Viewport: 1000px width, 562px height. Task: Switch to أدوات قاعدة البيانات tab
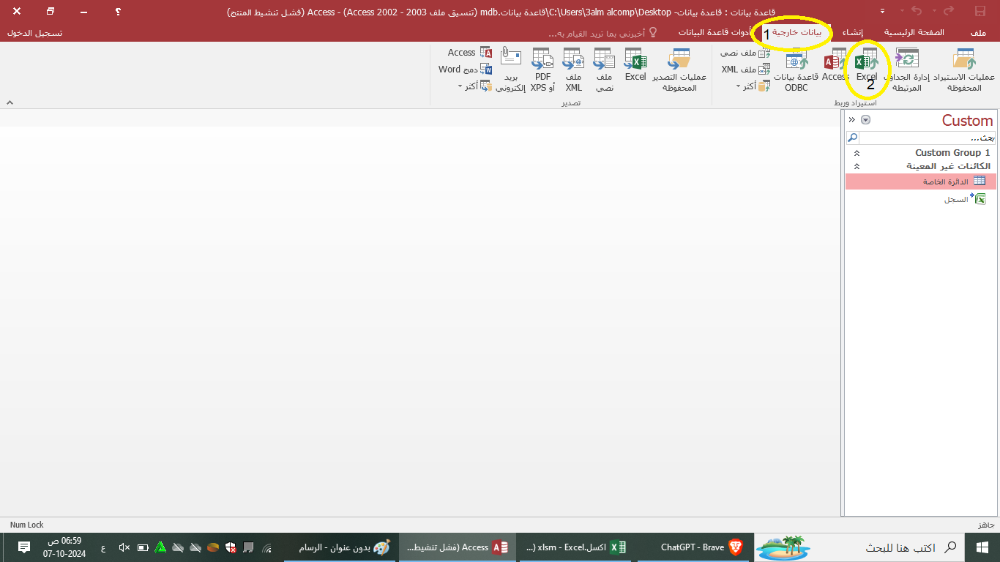pos(714,33)
